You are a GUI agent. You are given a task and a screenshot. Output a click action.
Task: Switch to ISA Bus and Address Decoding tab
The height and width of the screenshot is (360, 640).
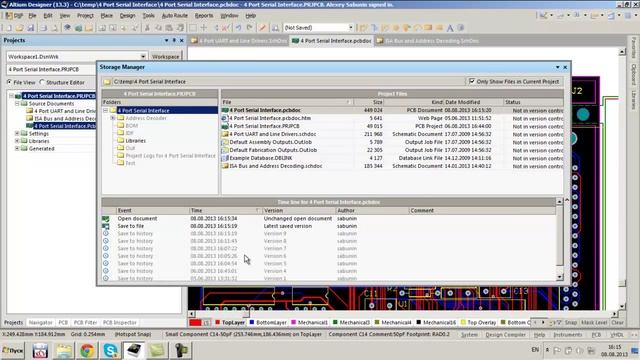[x=427, y=41]
